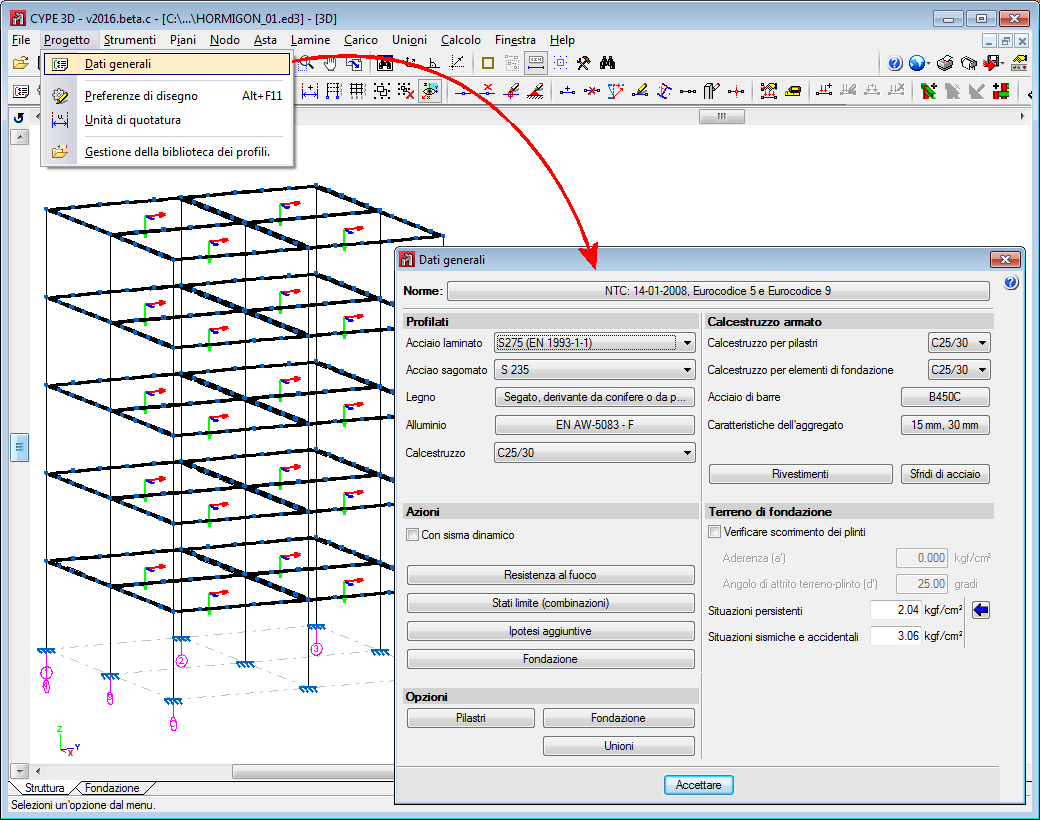Open Gestione della biblioteca dei profili
This screenshot has width=1040, height=820.
[x=167, y=152]
